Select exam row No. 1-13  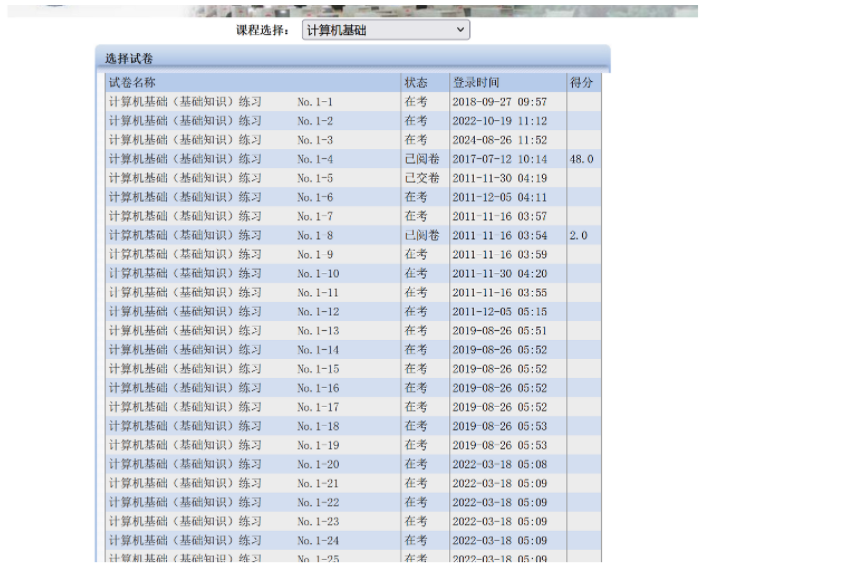353,331
